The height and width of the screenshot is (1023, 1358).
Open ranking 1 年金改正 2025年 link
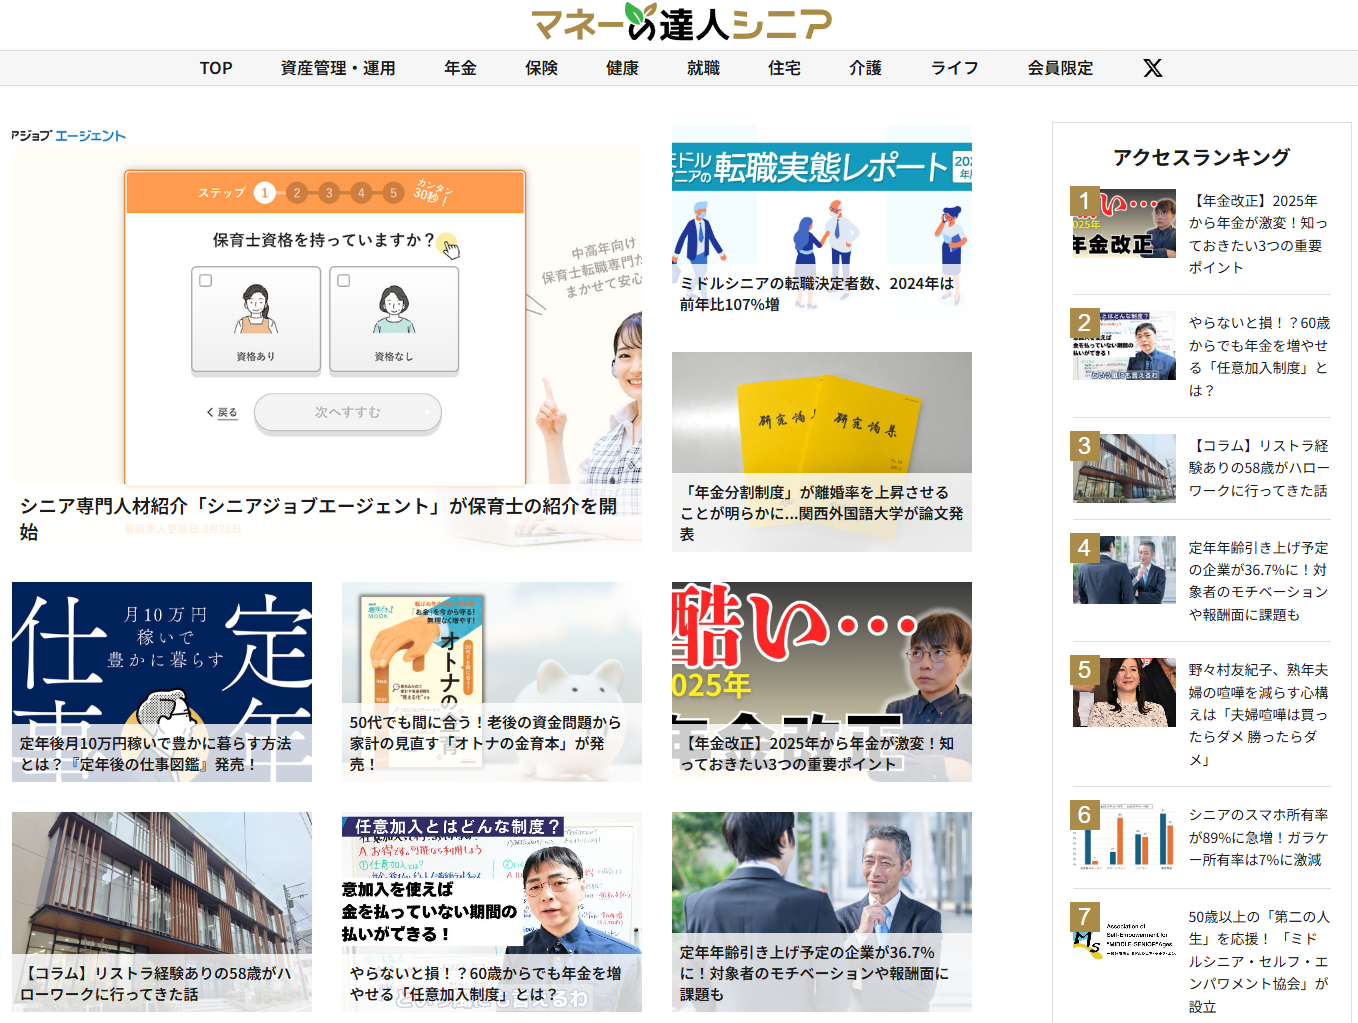coord(1258,234)
